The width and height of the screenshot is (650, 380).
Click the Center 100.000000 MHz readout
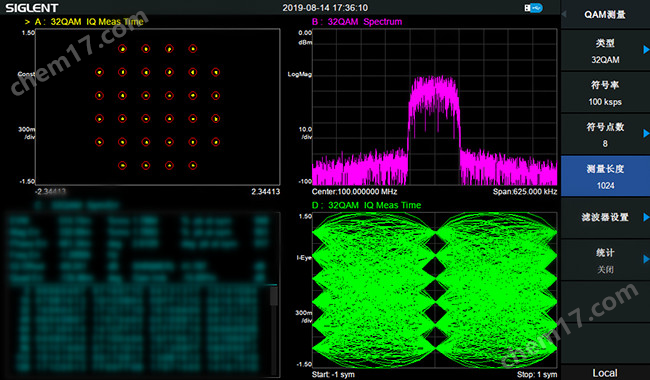pyautogui.click(x=354, y=191)
